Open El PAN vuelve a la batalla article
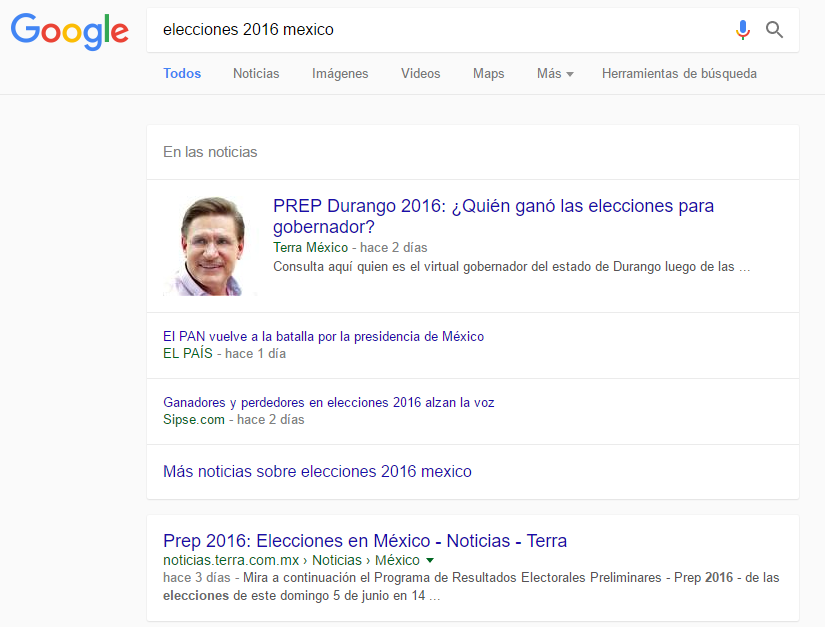Image resolution: width=825 pixels, height=627 pixels. (323, 337)
